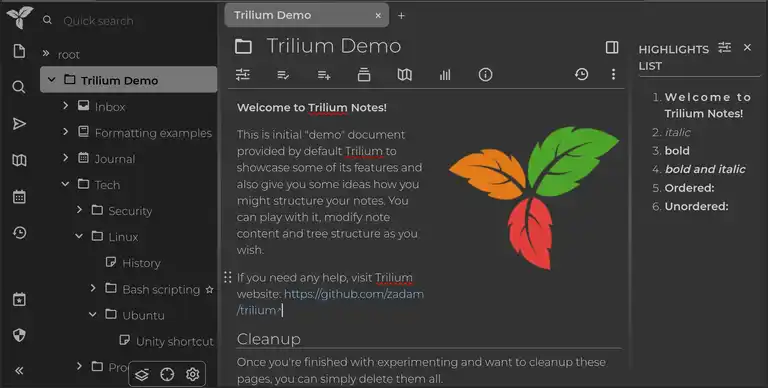Click the Trilium leaf logo menu

[x=20, y=17]
